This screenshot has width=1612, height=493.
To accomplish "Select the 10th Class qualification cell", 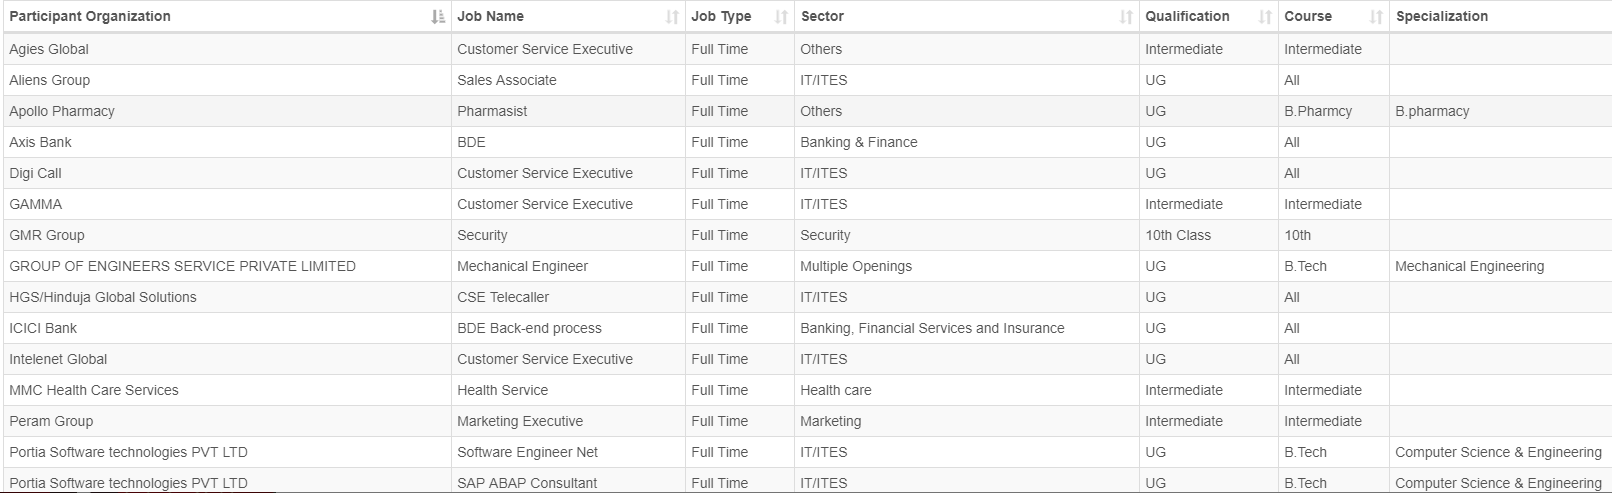I will click(1177, 235).
